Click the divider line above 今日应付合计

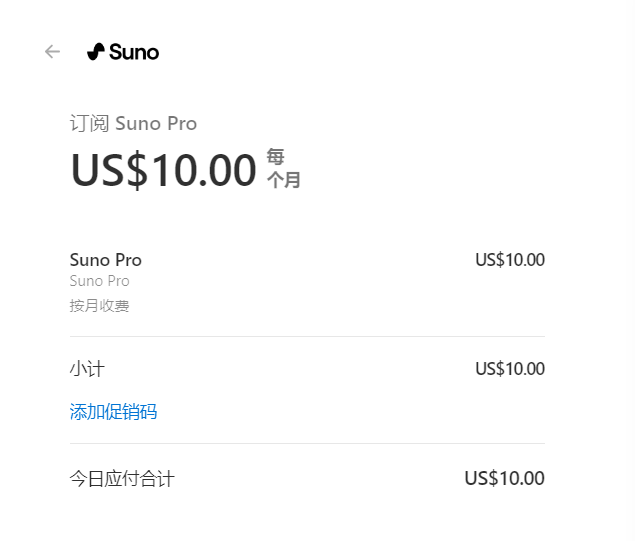tap(307, 443)
